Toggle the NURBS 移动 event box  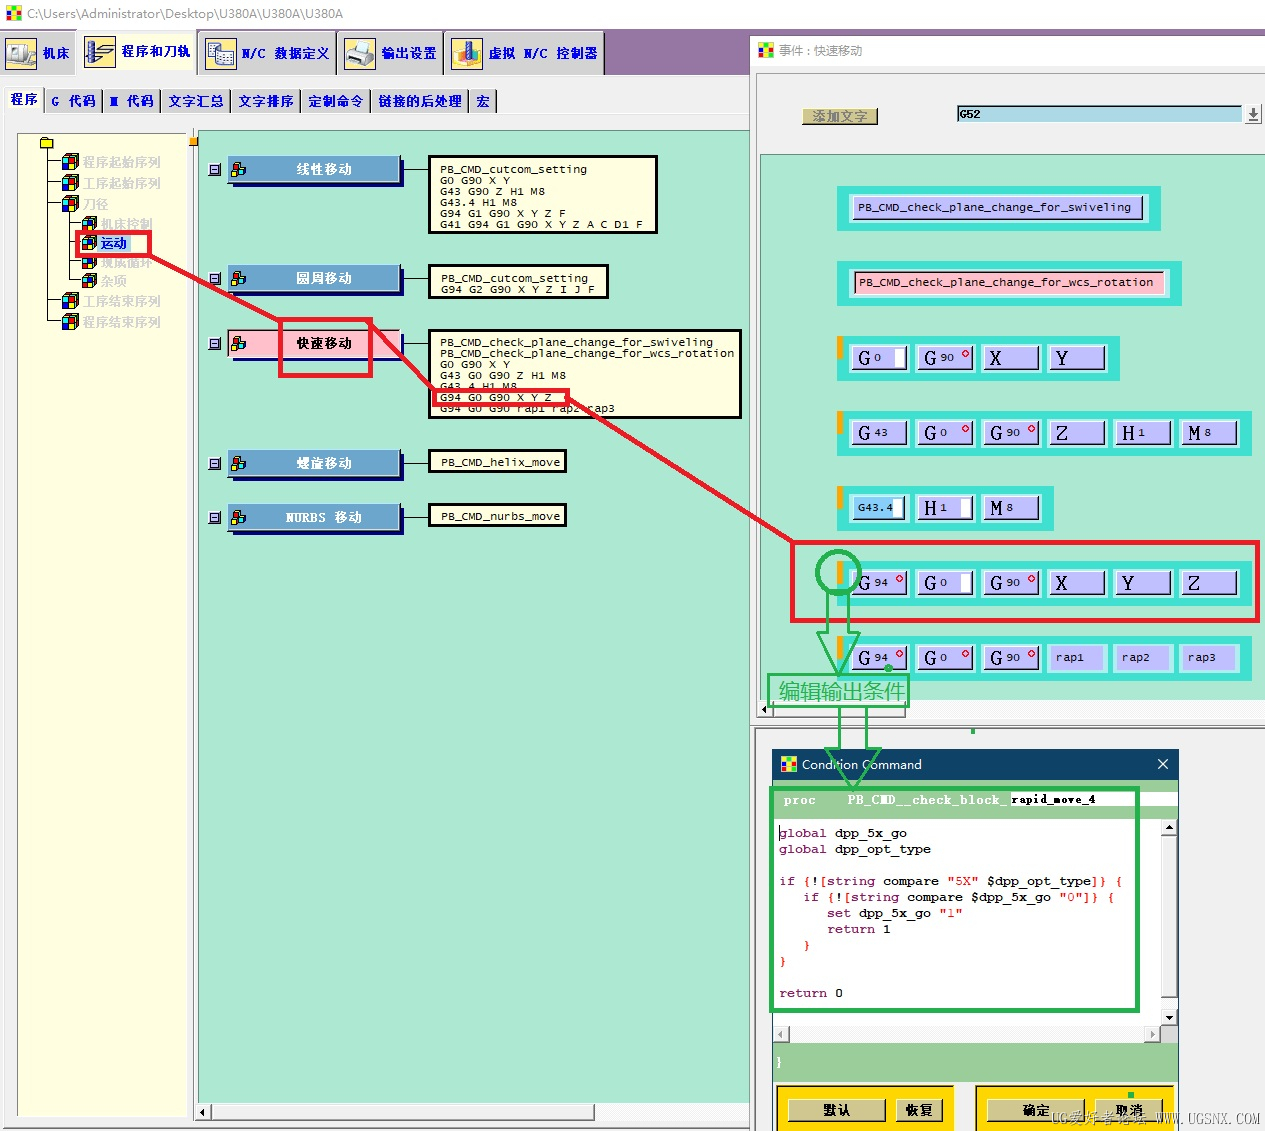214,518
